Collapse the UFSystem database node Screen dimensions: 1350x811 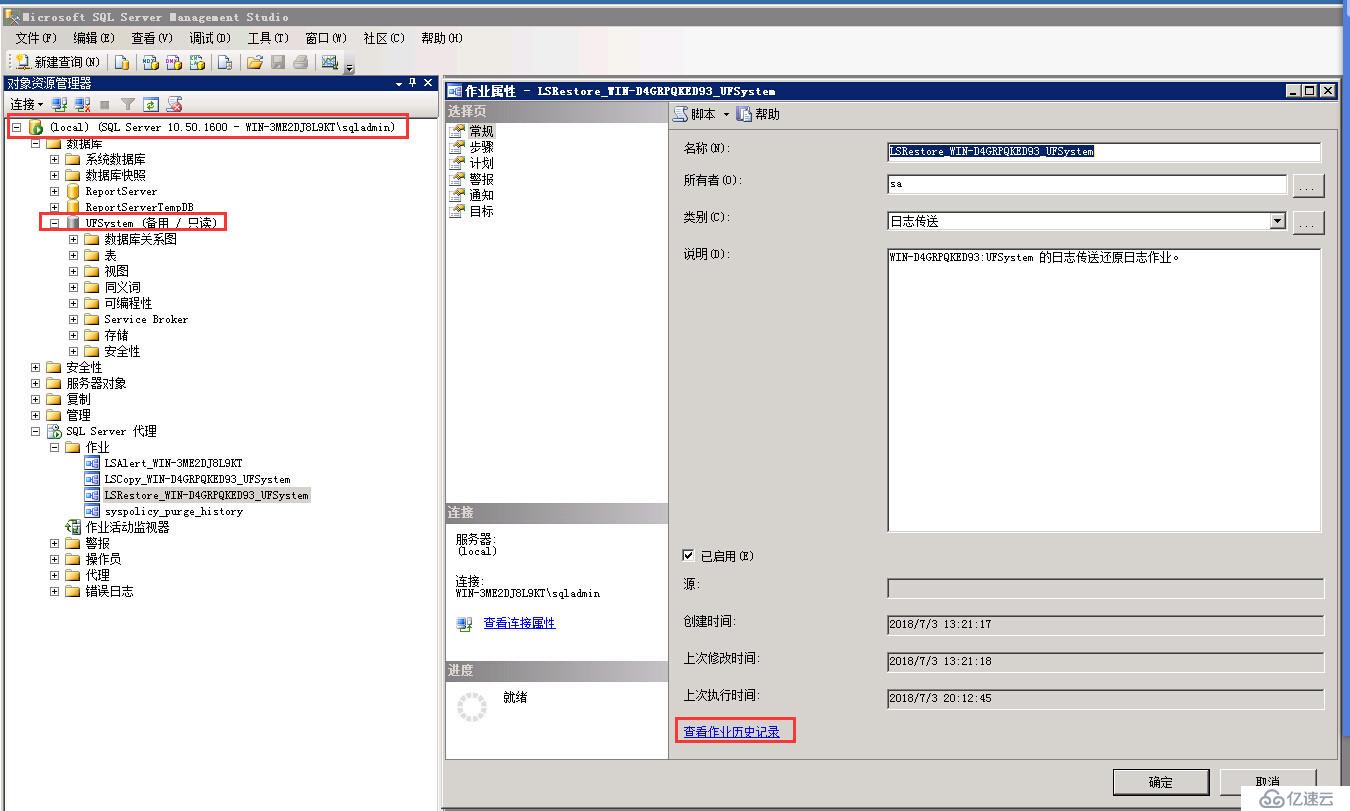[x=55, y=223]
